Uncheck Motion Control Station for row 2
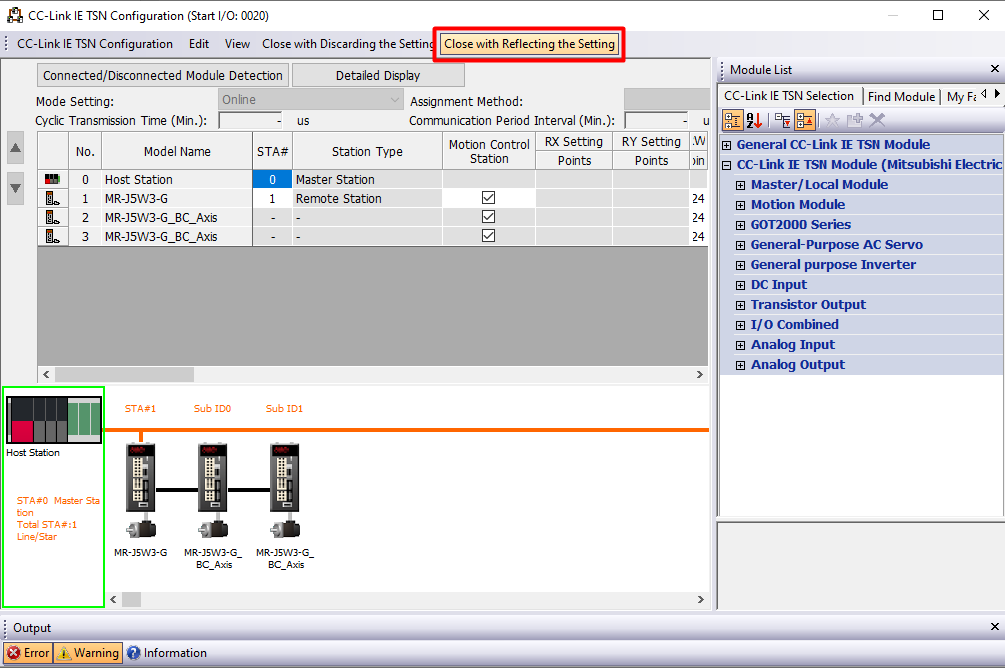 [x=488, y=217]
